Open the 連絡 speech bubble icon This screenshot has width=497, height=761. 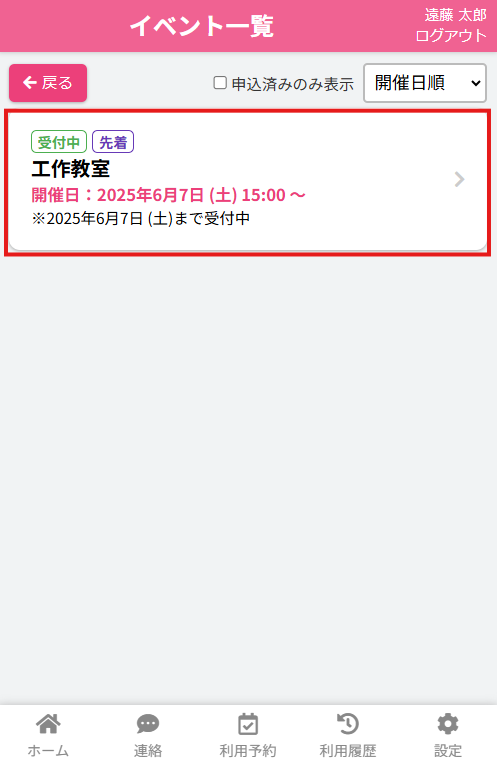pyautogui.click(x=148, y=724)
